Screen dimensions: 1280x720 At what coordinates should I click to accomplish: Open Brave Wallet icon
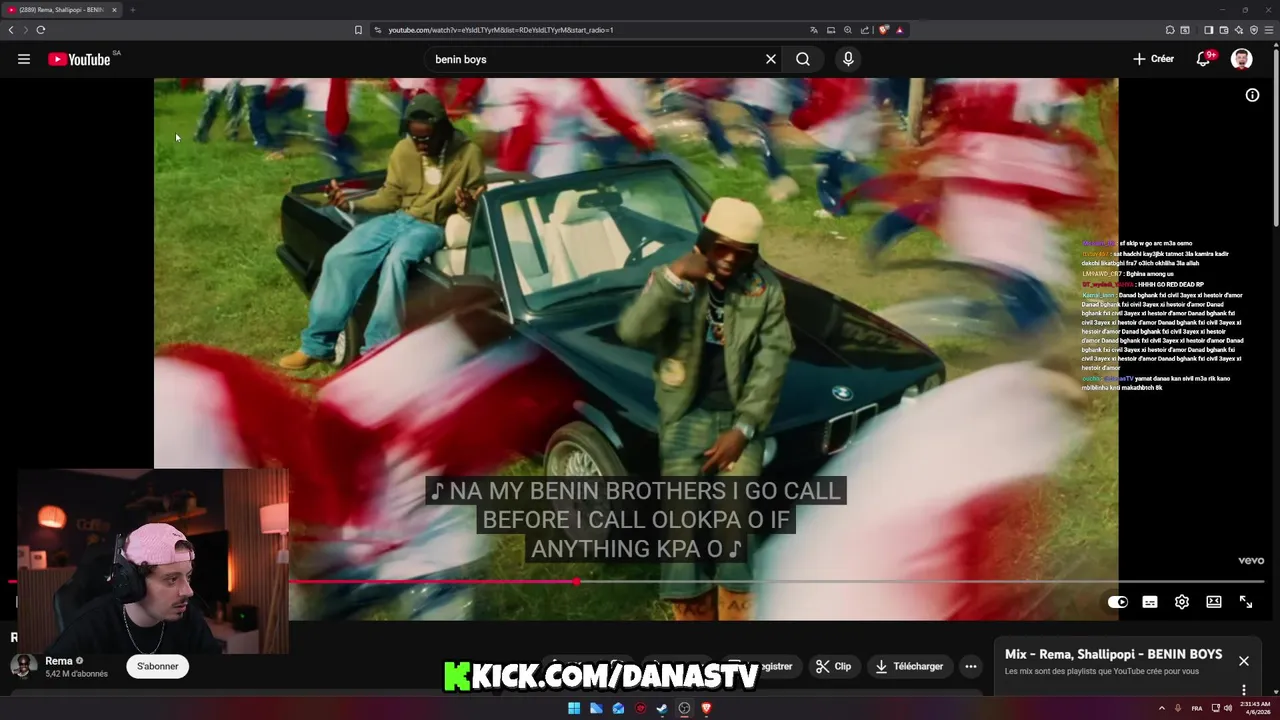coord(1223,30)
